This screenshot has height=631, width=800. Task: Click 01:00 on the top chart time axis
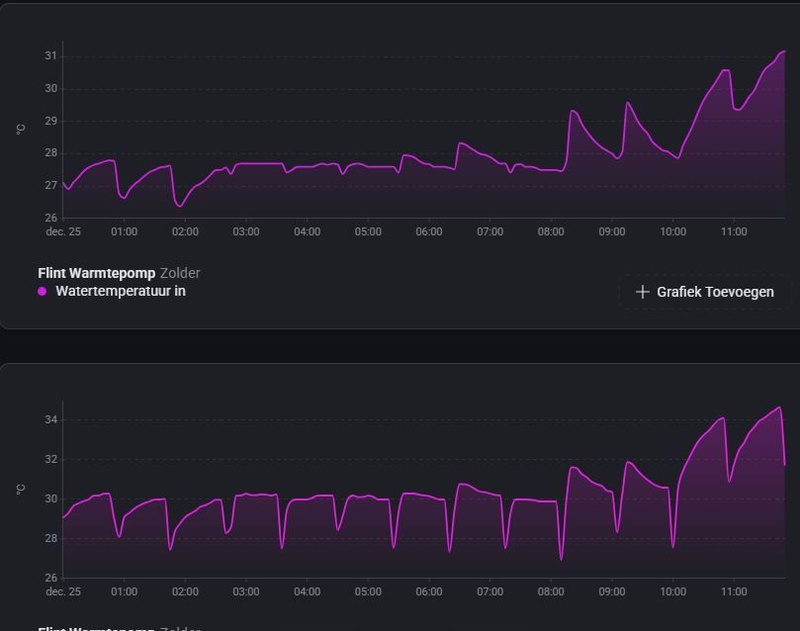point(124,232)
